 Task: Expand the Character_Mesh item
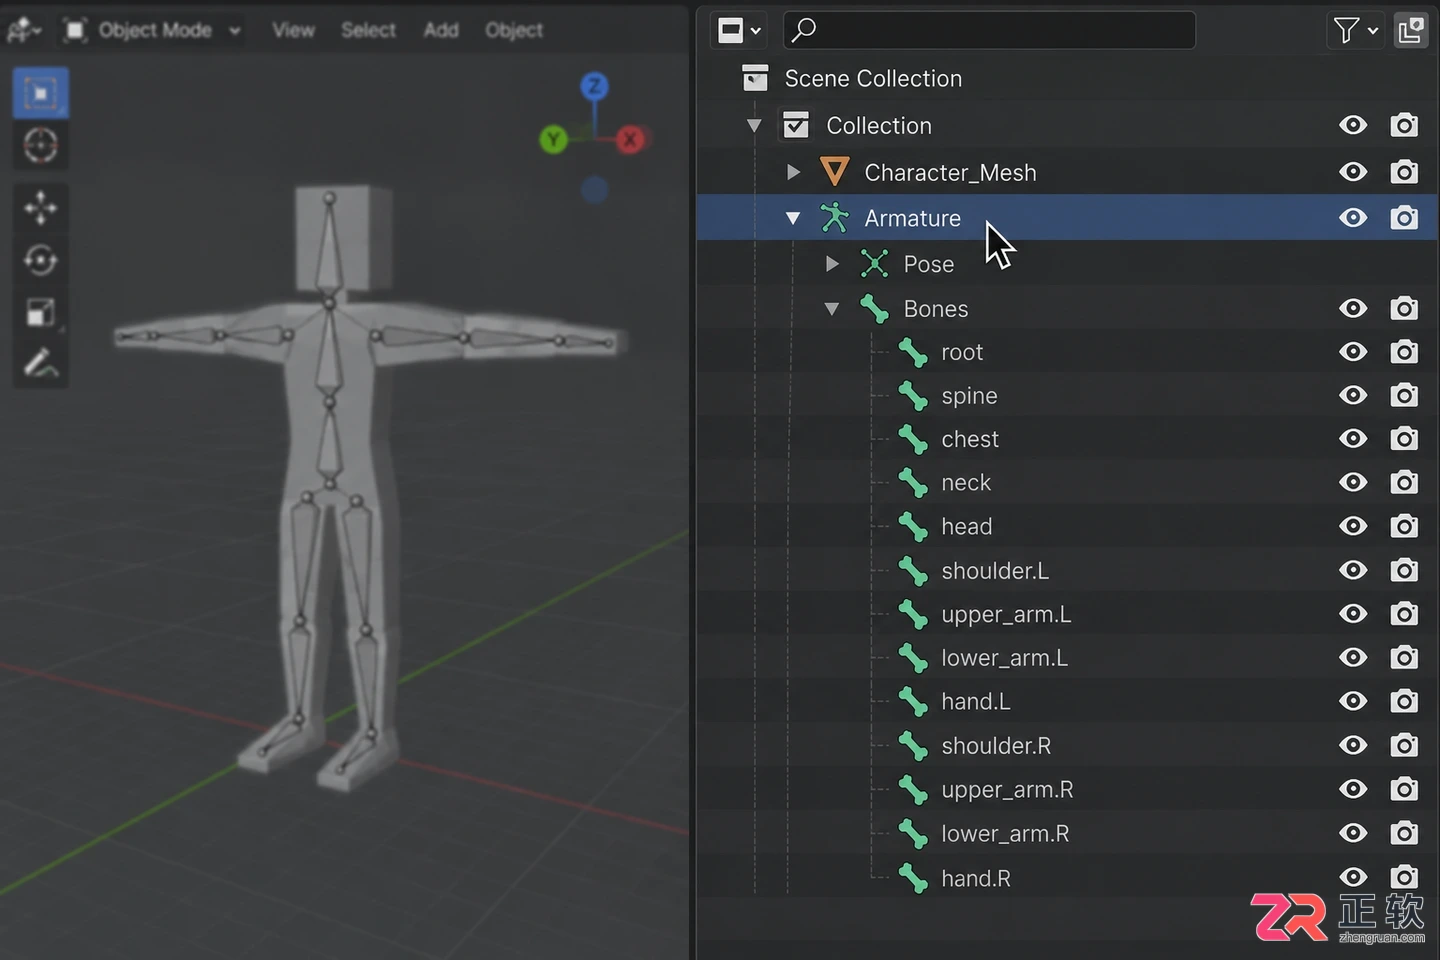tap(793, 172)
